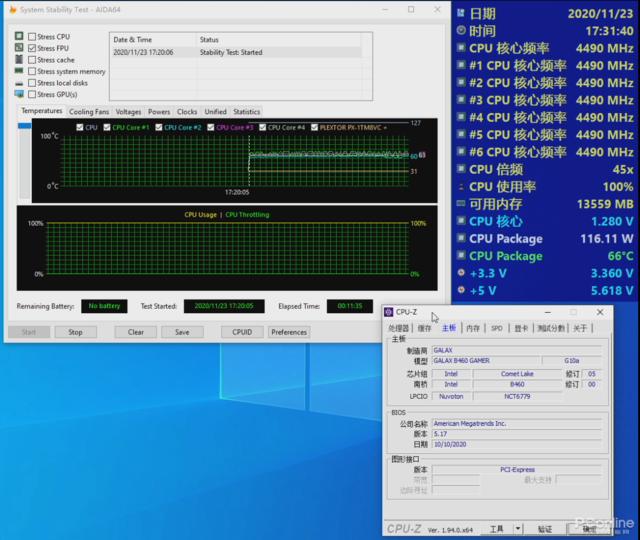The width and height of the screenshot is (640, 540).
Task: Enable Stress local disks checkbox
Action: (32, 83)
